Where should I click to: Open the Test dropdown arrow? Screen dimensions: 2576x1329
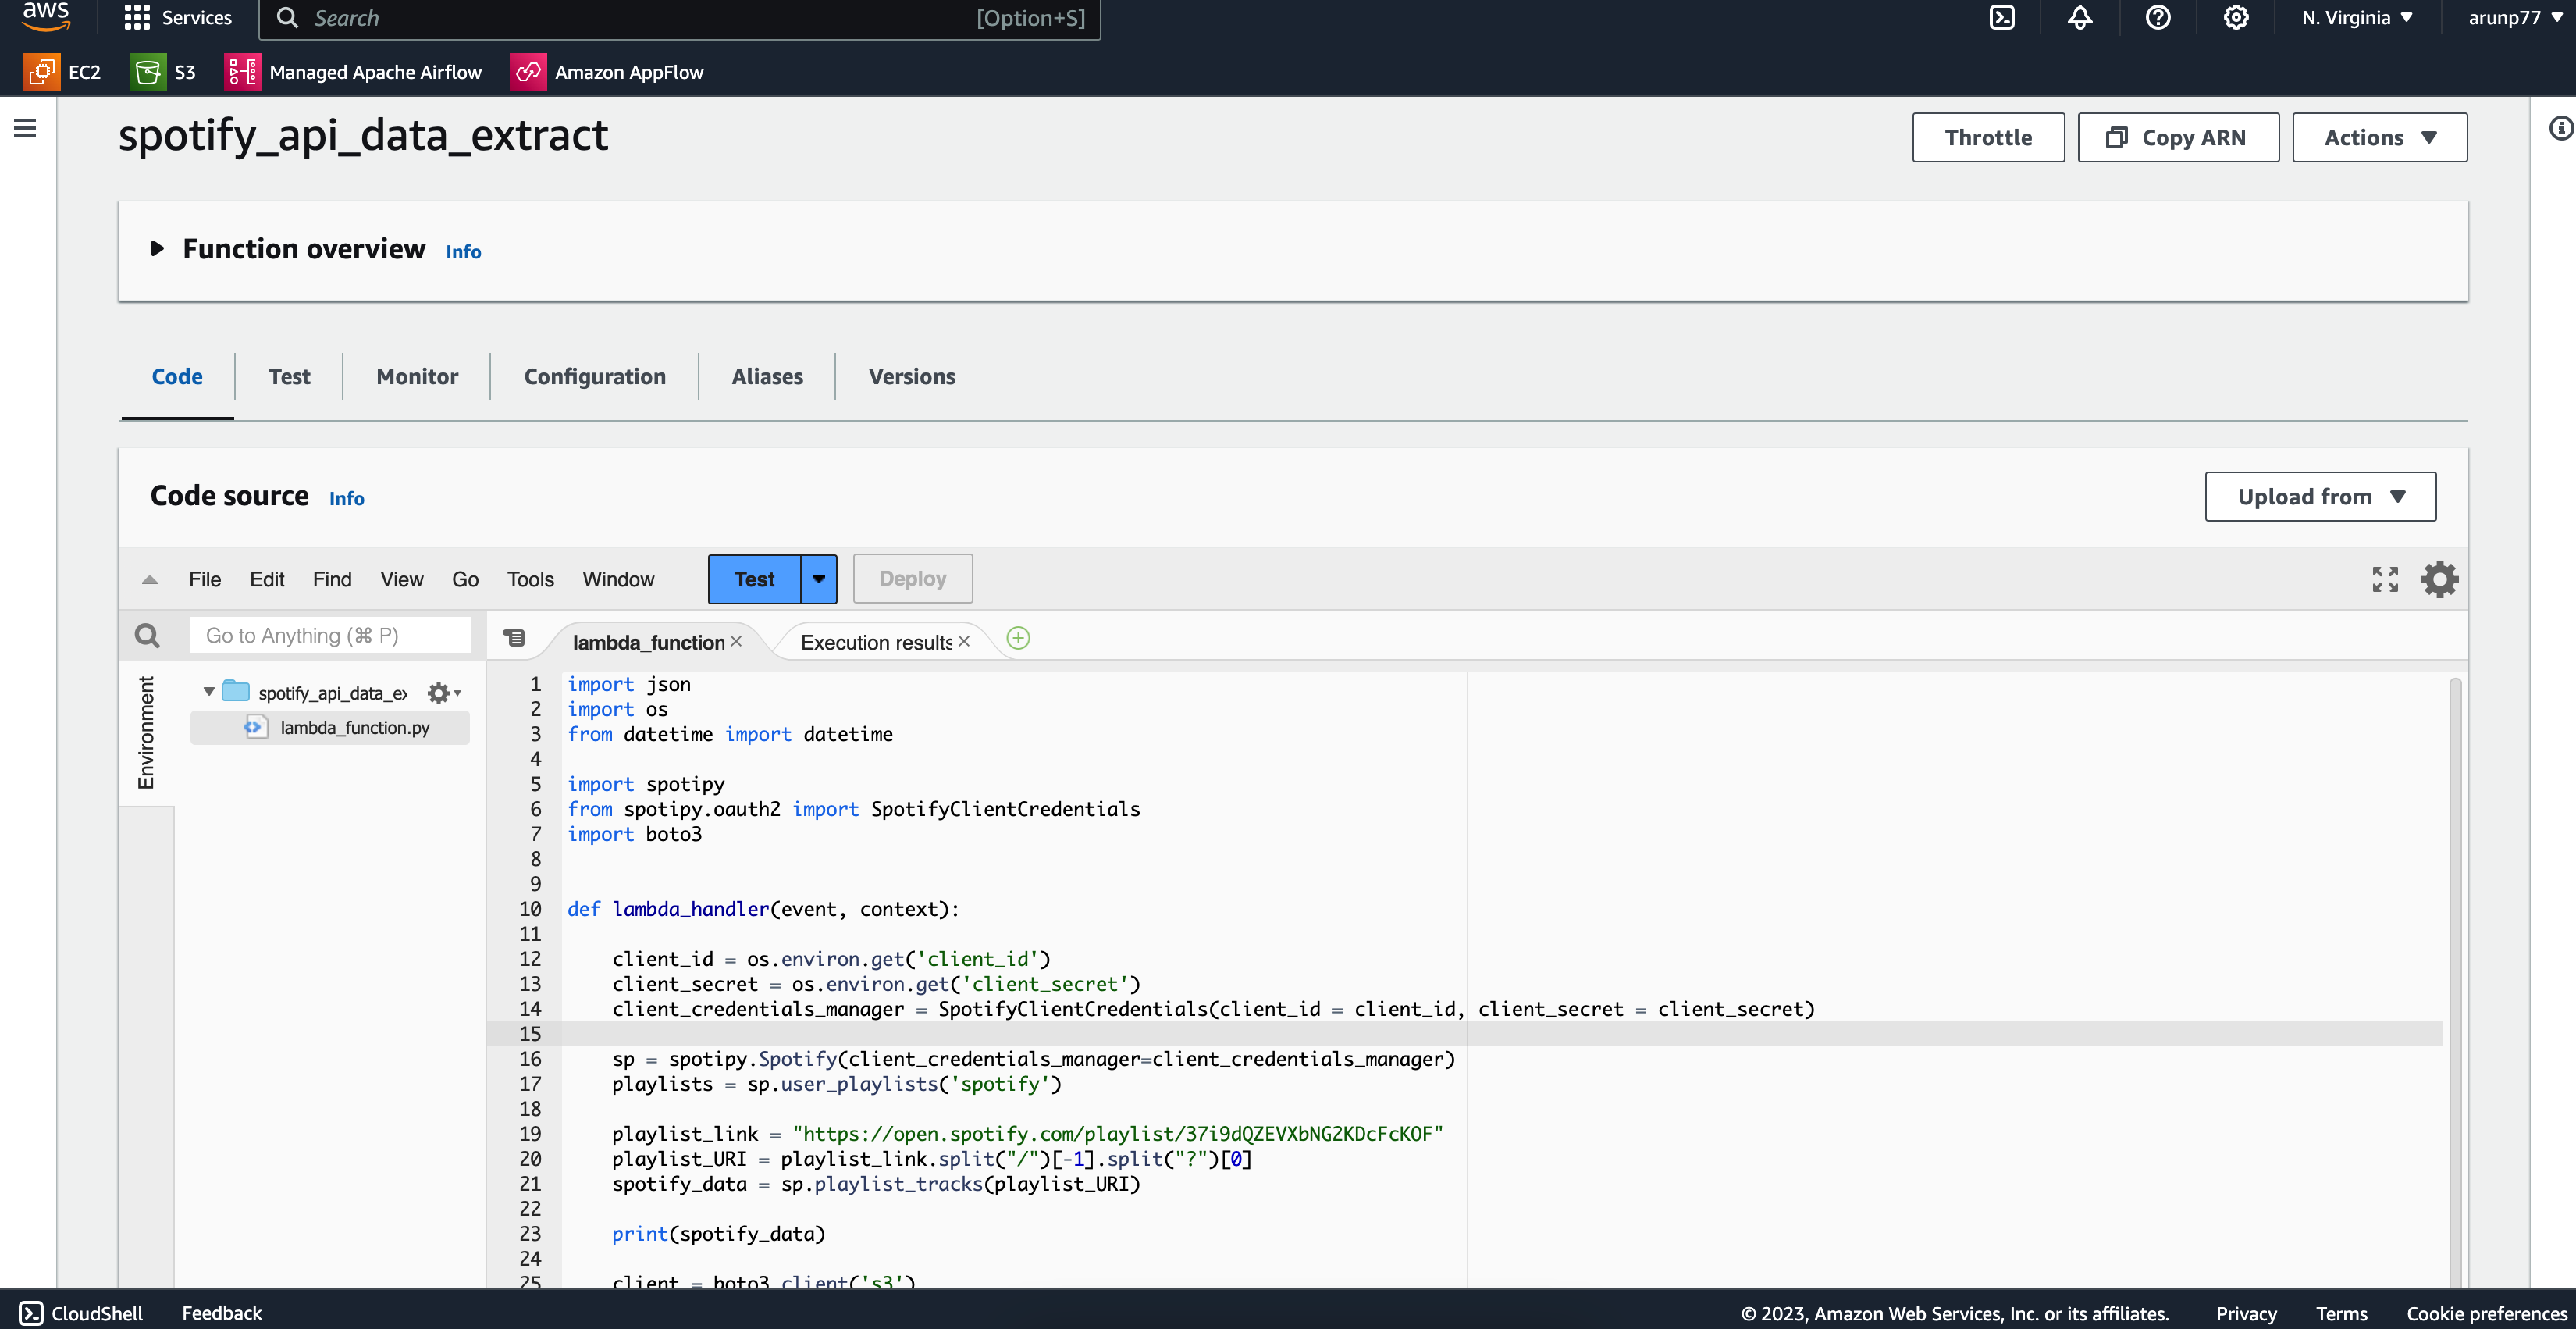click(817, 578)
